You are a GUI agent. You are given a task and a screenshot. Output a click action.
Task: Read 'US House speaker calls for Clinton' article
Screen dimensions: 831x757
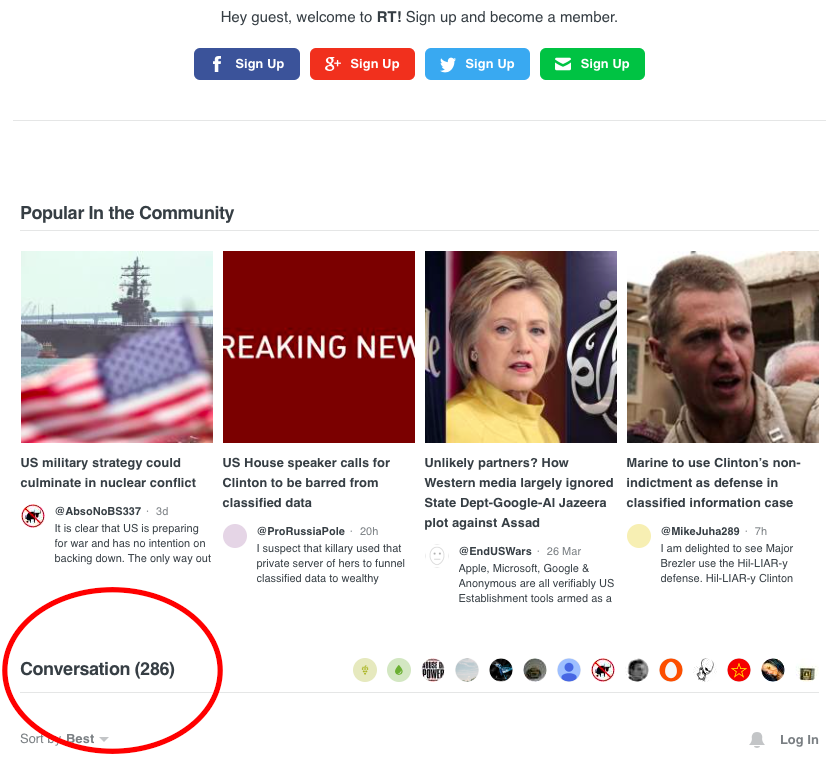click(x=306, y=483)
